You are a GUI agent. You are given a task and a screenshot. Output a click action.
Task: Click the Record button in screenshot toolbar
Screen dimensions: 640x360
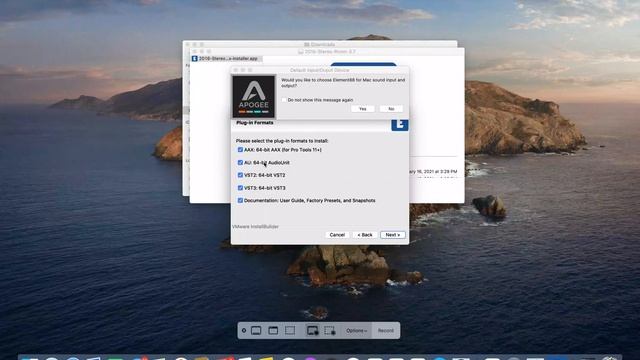(386, 331)
